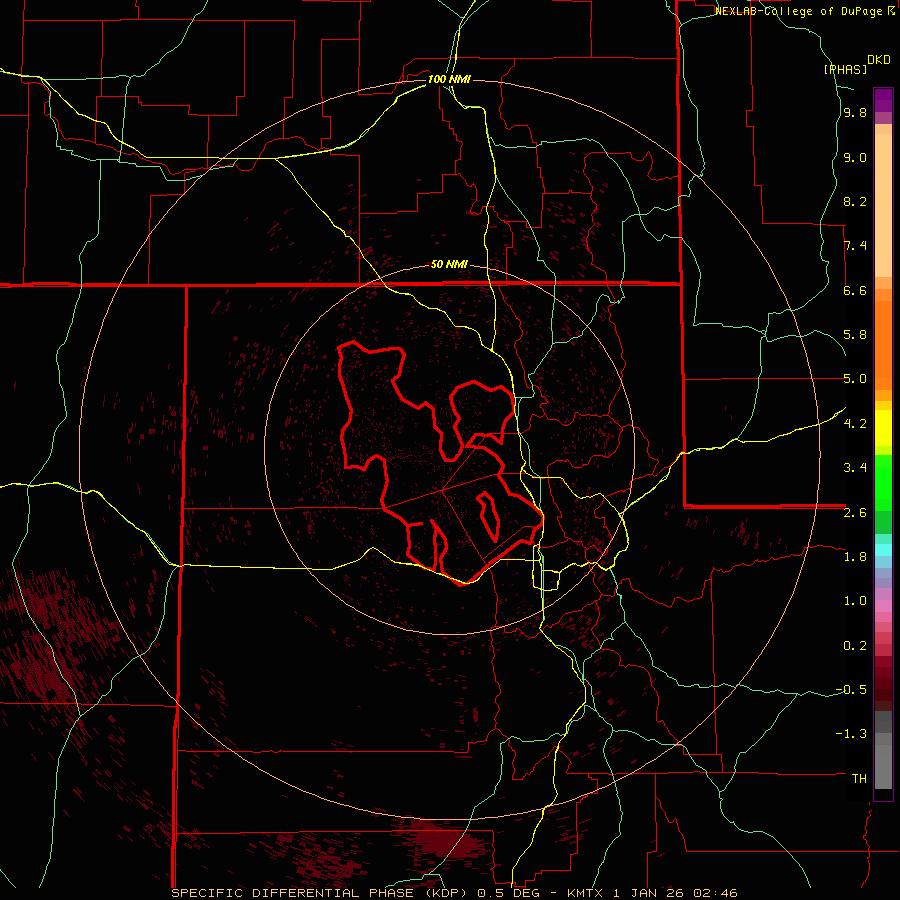Click the [PHAS] unit label
The image size is (900, 900).
pyautogui.click(x=845, y=69)
